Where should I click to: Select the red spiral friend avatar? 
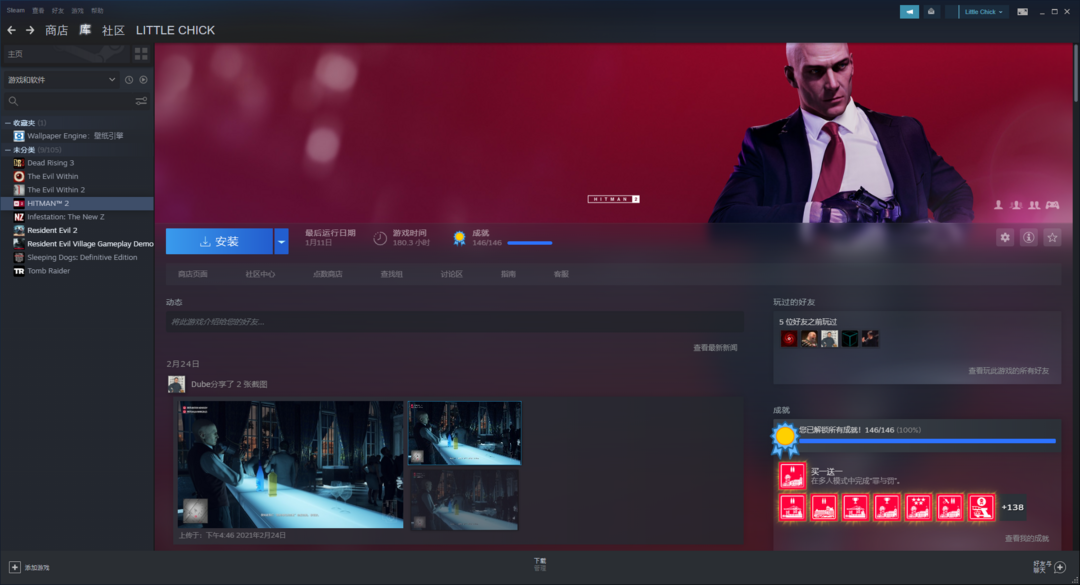point(789,338)
